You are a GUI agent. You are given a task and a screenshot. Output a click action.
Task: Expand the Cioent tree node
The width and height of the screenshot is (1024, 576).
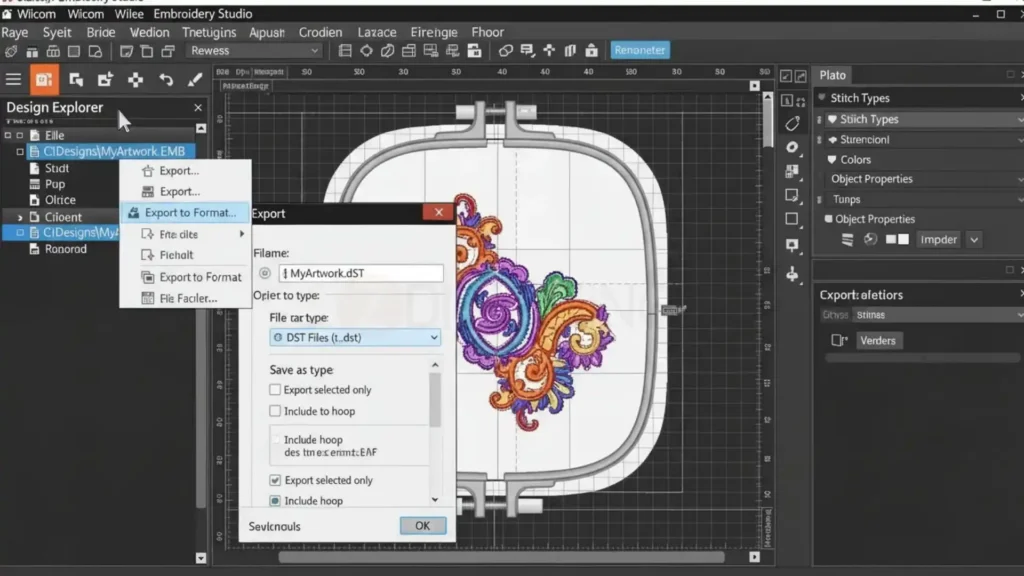[x=20, y=217]
